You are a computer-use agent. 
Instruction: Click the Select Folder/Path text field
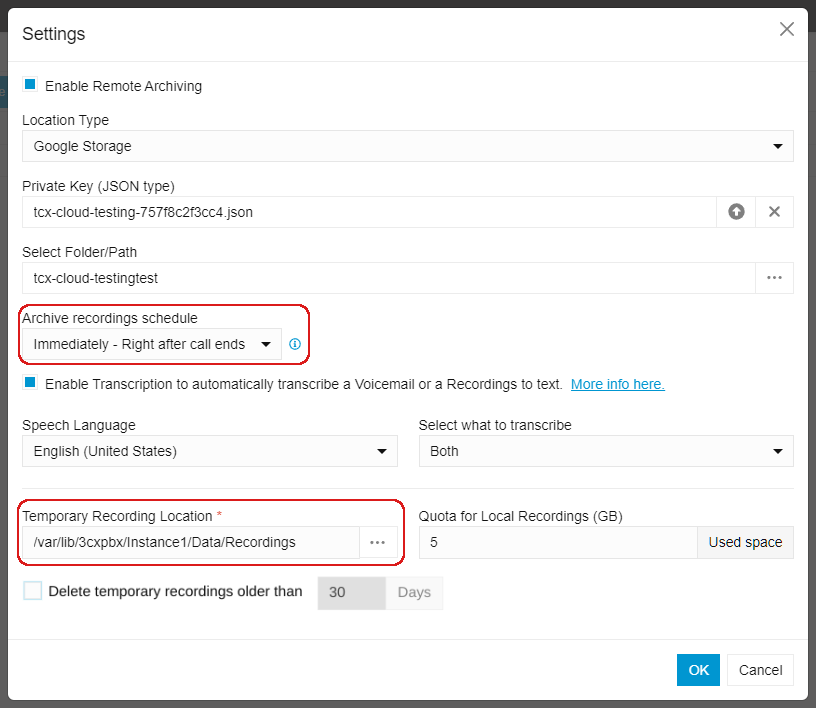(x=389, y=278)
